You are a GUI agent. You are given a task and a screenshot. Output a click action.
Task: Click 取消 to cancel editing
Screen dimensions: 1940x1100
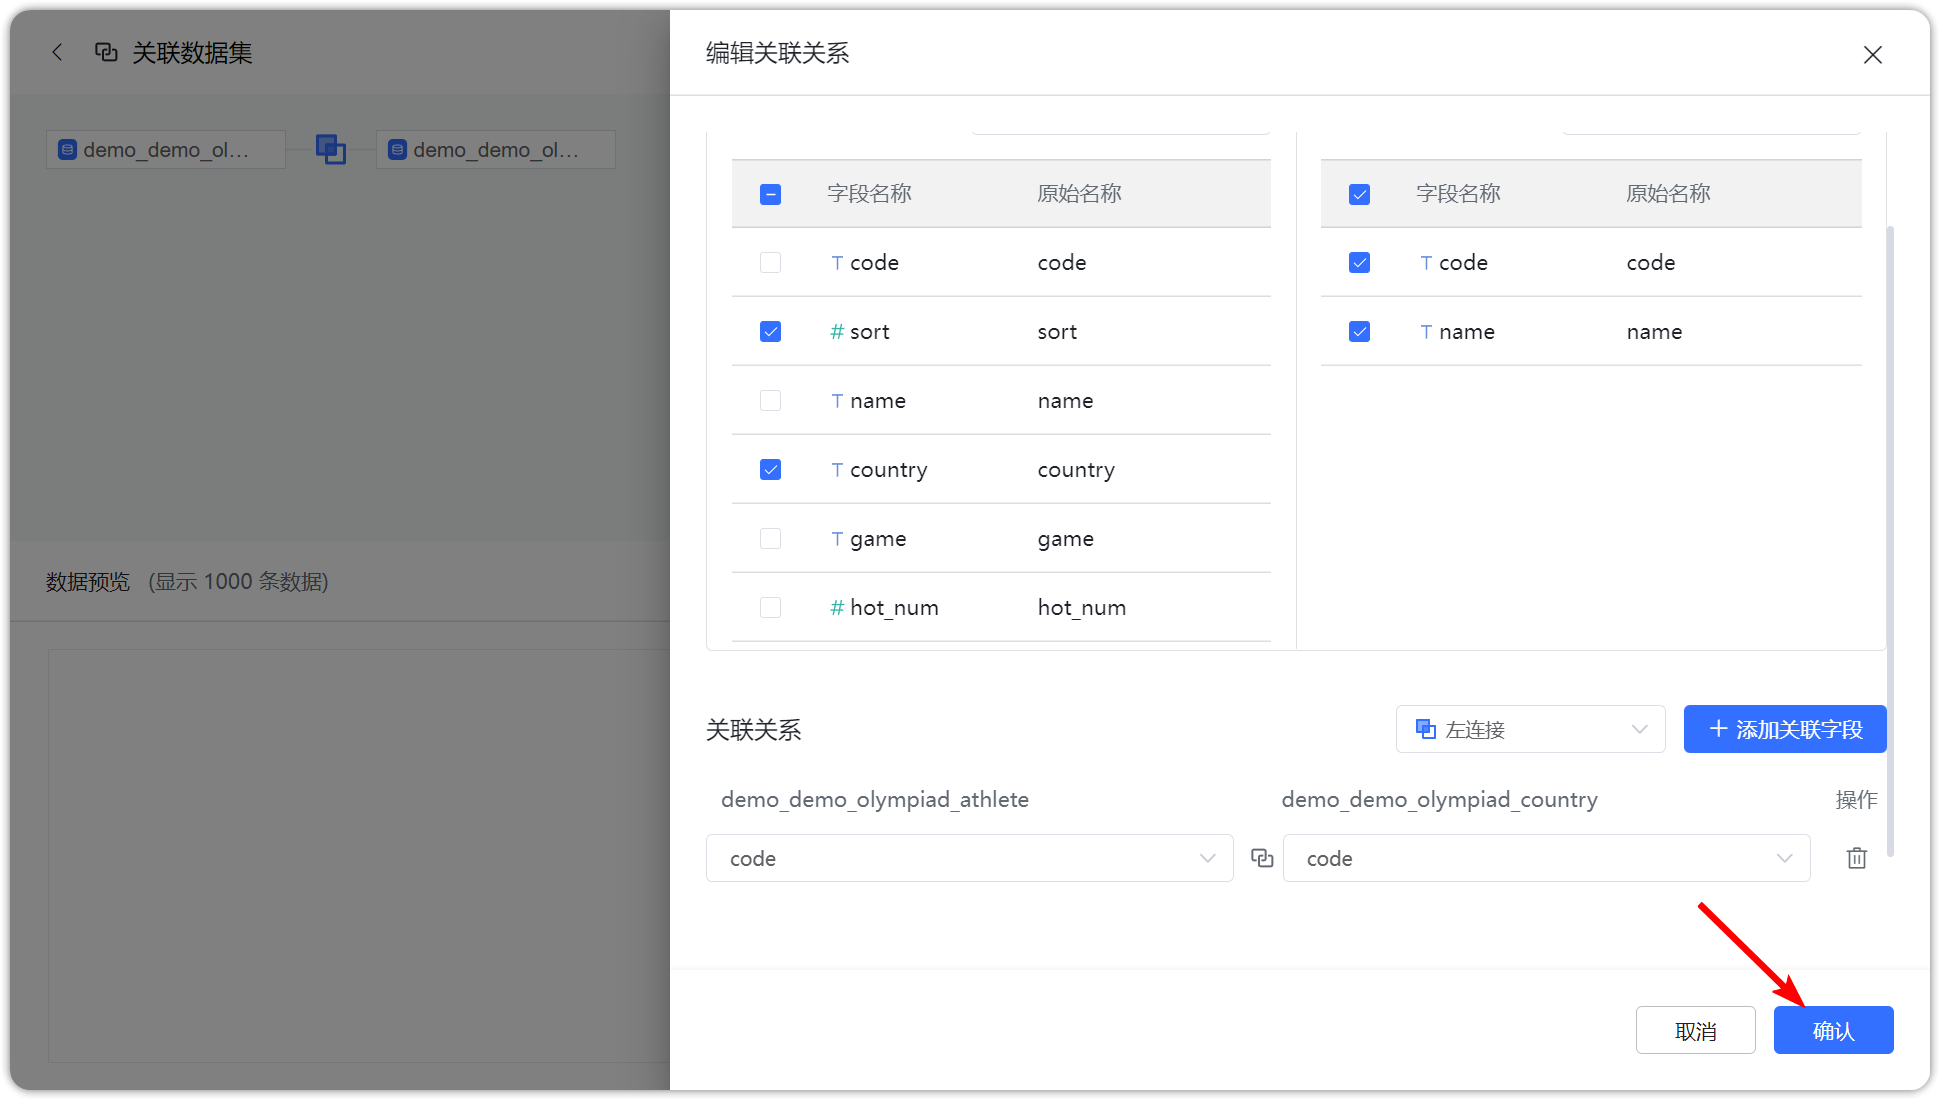pyautogui.click(x=1695, y=1029)
